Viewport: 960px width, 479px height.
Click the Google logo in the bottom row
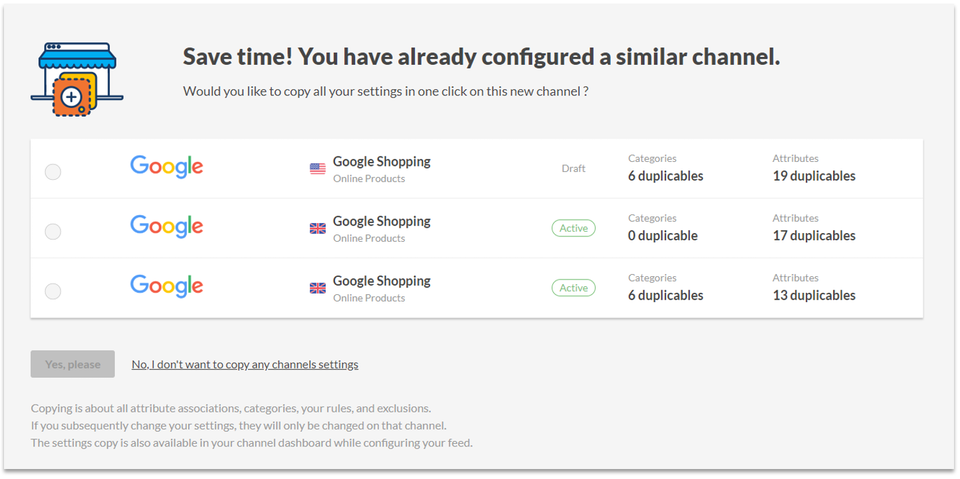pos(167,287)
